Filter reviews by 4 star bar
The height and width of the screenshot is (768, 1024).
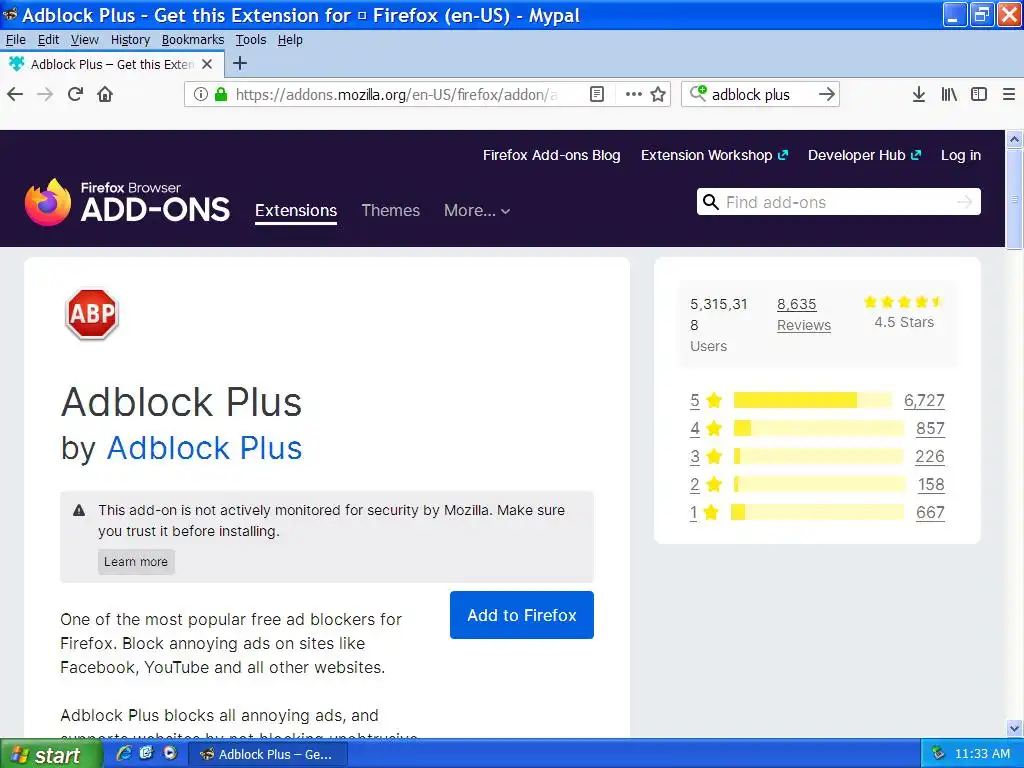tap(818, 428)
